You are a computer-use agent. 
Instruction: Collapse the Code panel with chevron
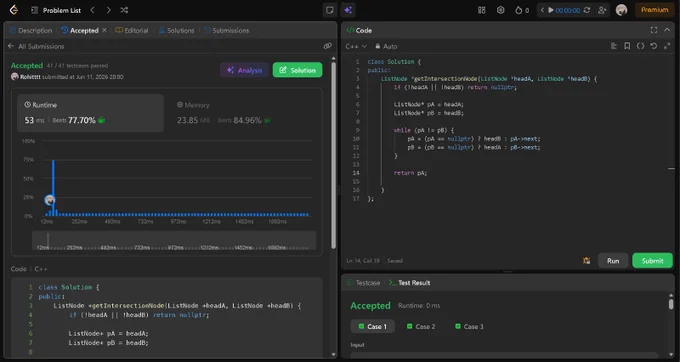pos(667,30)
